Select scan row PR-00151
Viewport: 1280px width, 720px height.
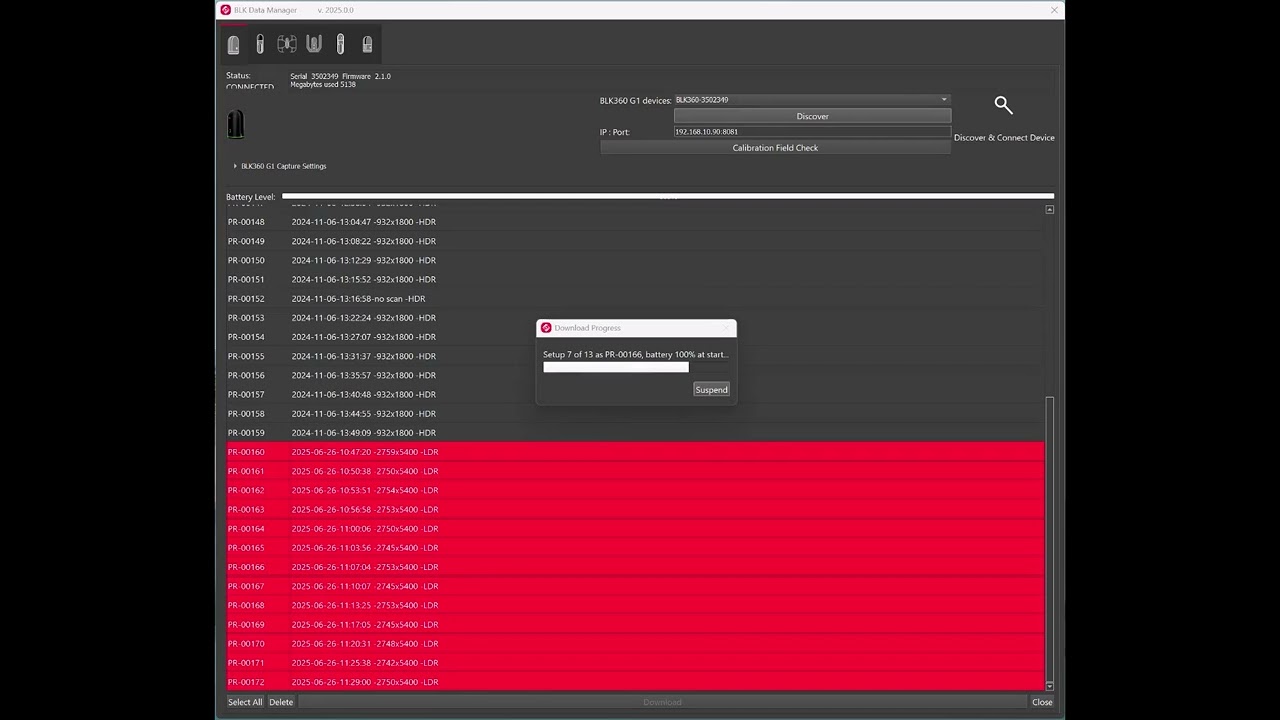(x=635, y=279)
